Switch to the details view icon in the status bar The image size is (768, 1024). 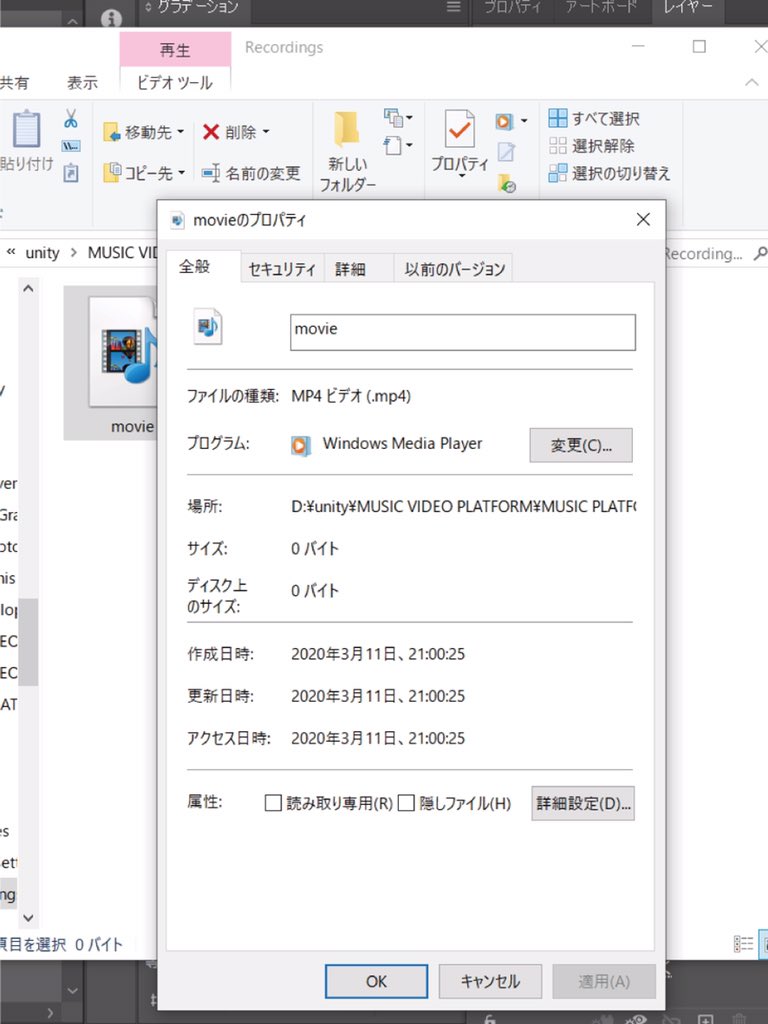(x=743, y=944)
